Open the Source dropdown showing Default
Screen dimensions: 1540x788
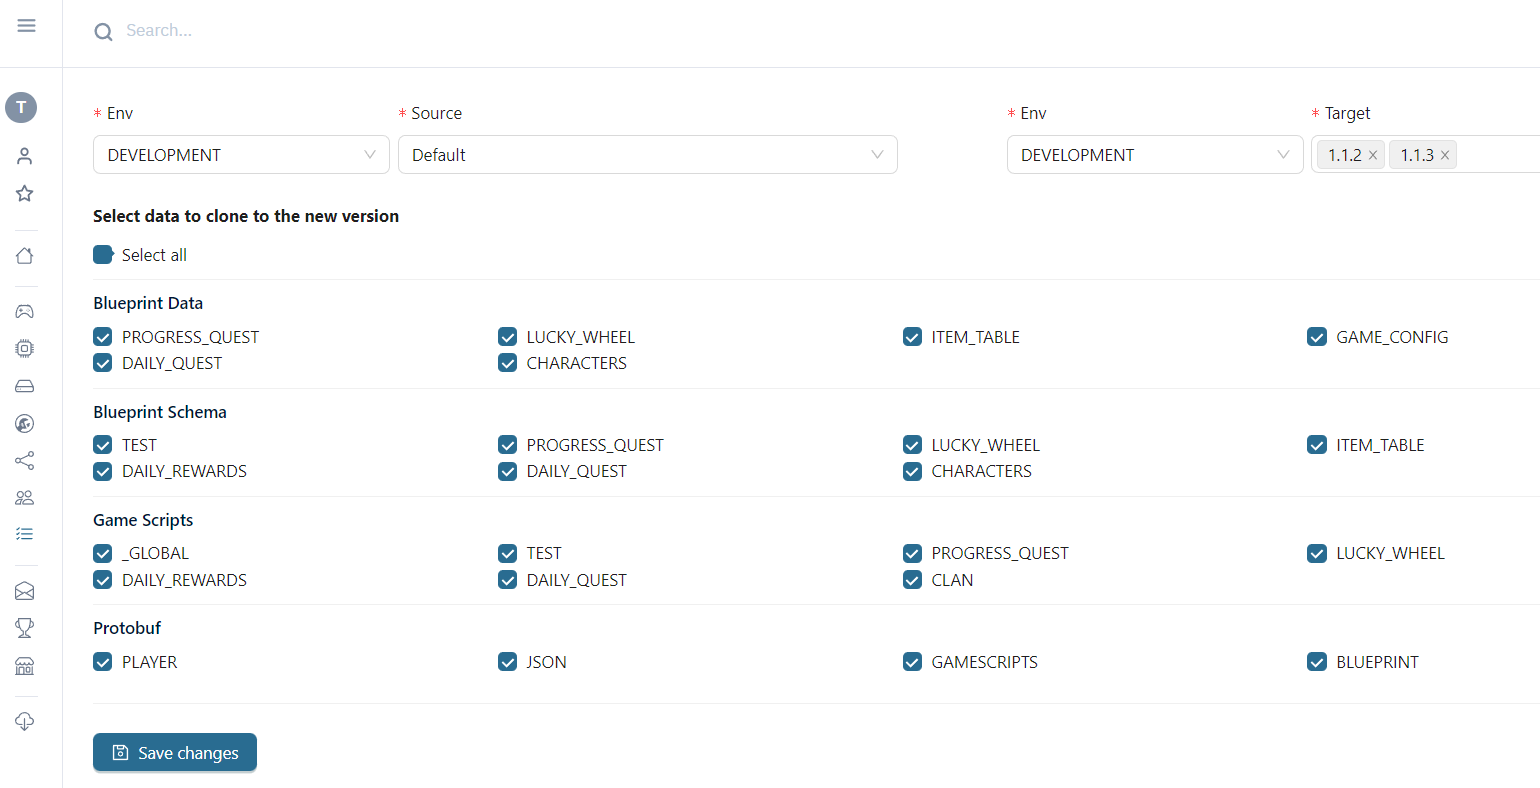coord(648,155)
